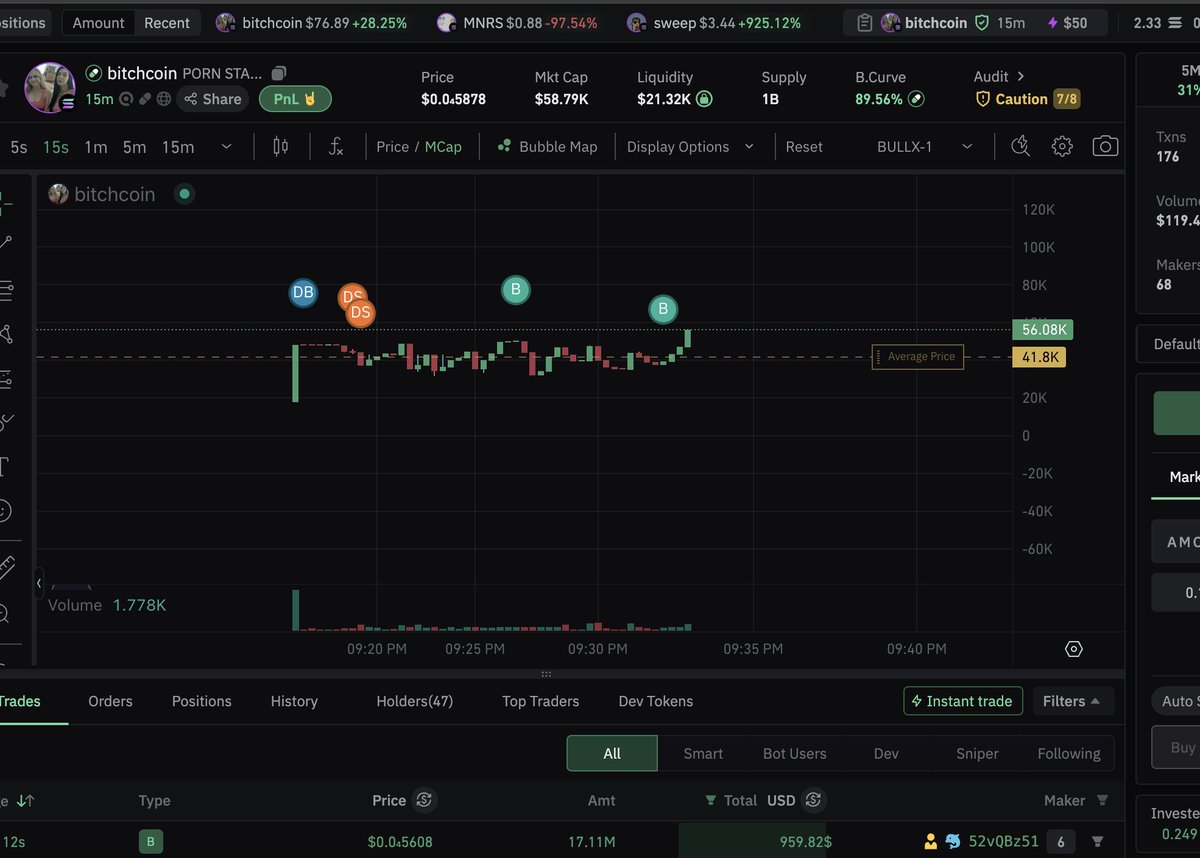Click the Total USD currency swap icon
This screenshot has width=1200, height=858.
coord(813,800)
